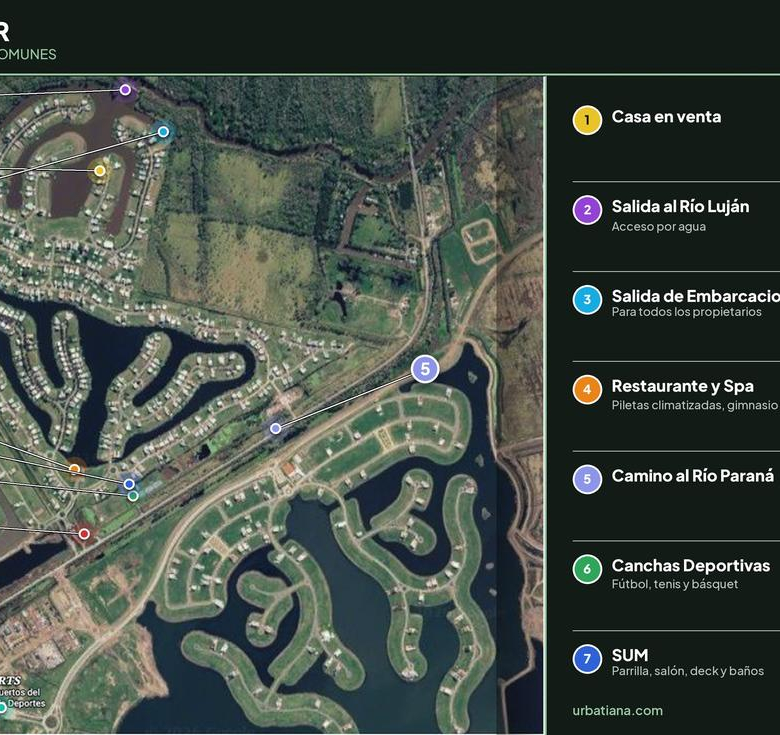The image size is (780, 735).
Task: Click the 'Restaurante y Spa' label
Action: pyautogui.click(x=682, y=386)
